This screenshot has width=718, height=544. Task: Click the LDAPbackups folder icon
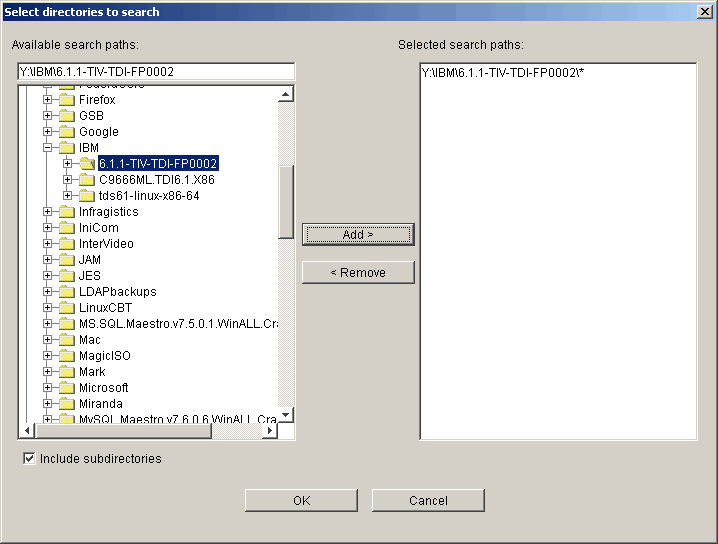(x=67, y=292)
